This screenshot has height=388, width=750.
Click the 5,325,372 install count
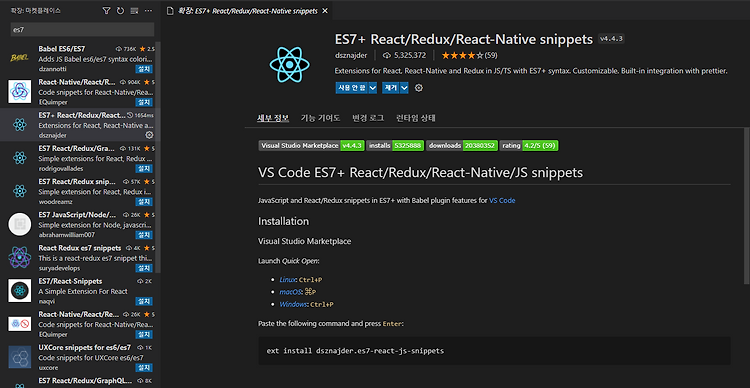(404, 55)
